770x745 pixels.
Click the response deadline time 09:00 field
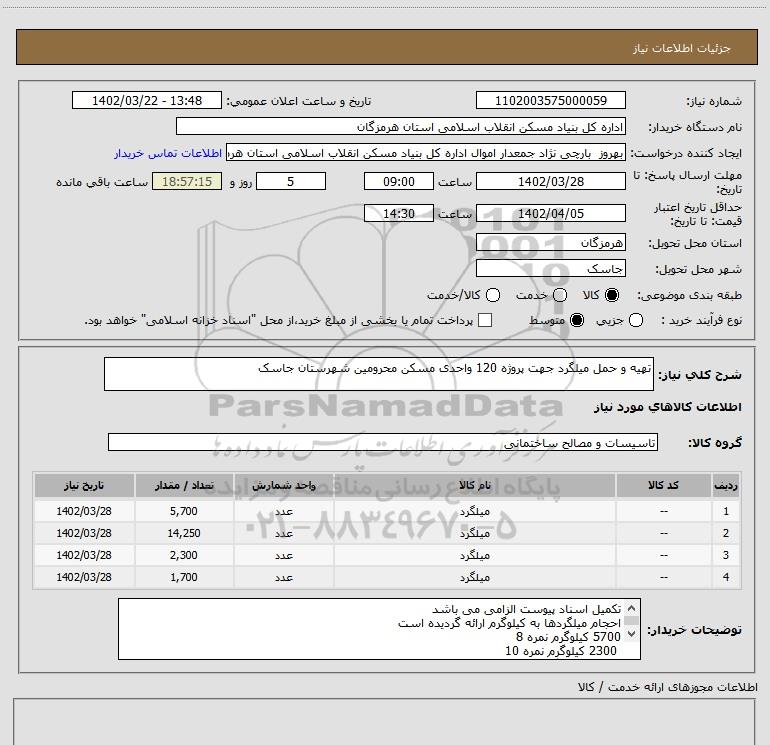coord(399,181)
